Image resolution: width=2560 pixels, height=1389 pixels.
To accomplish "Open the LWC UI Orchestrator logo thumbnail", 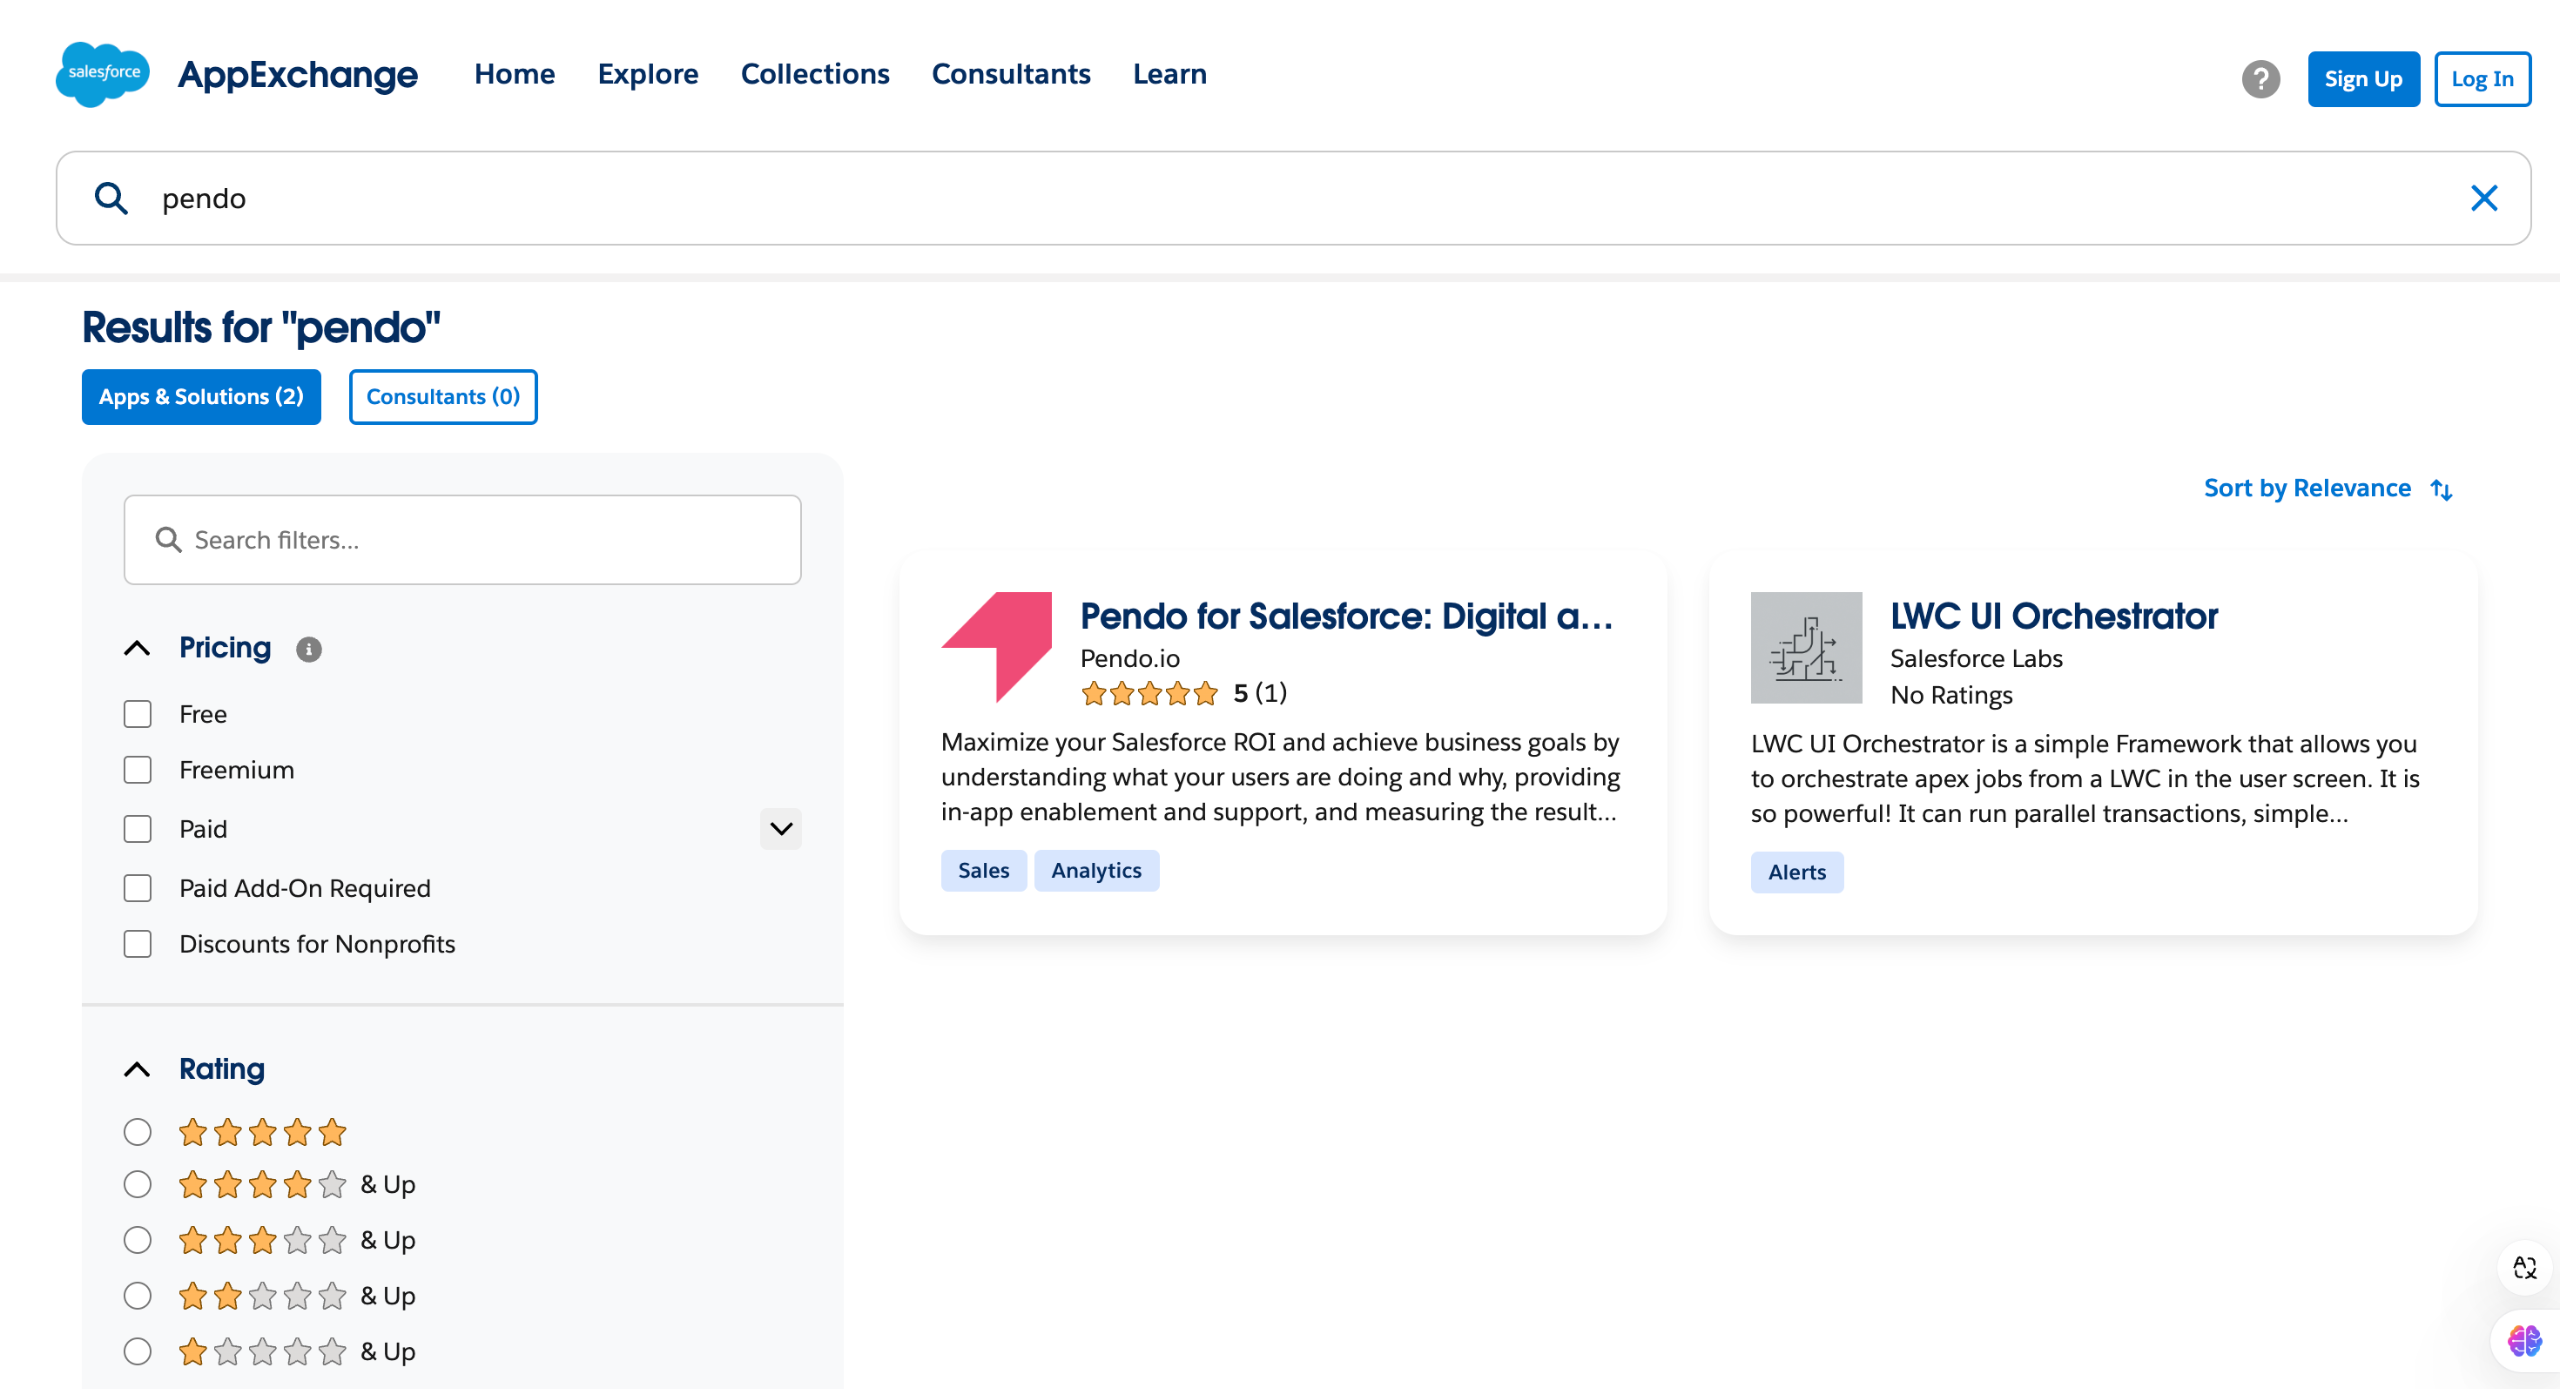I will [x=1806, y=648].
